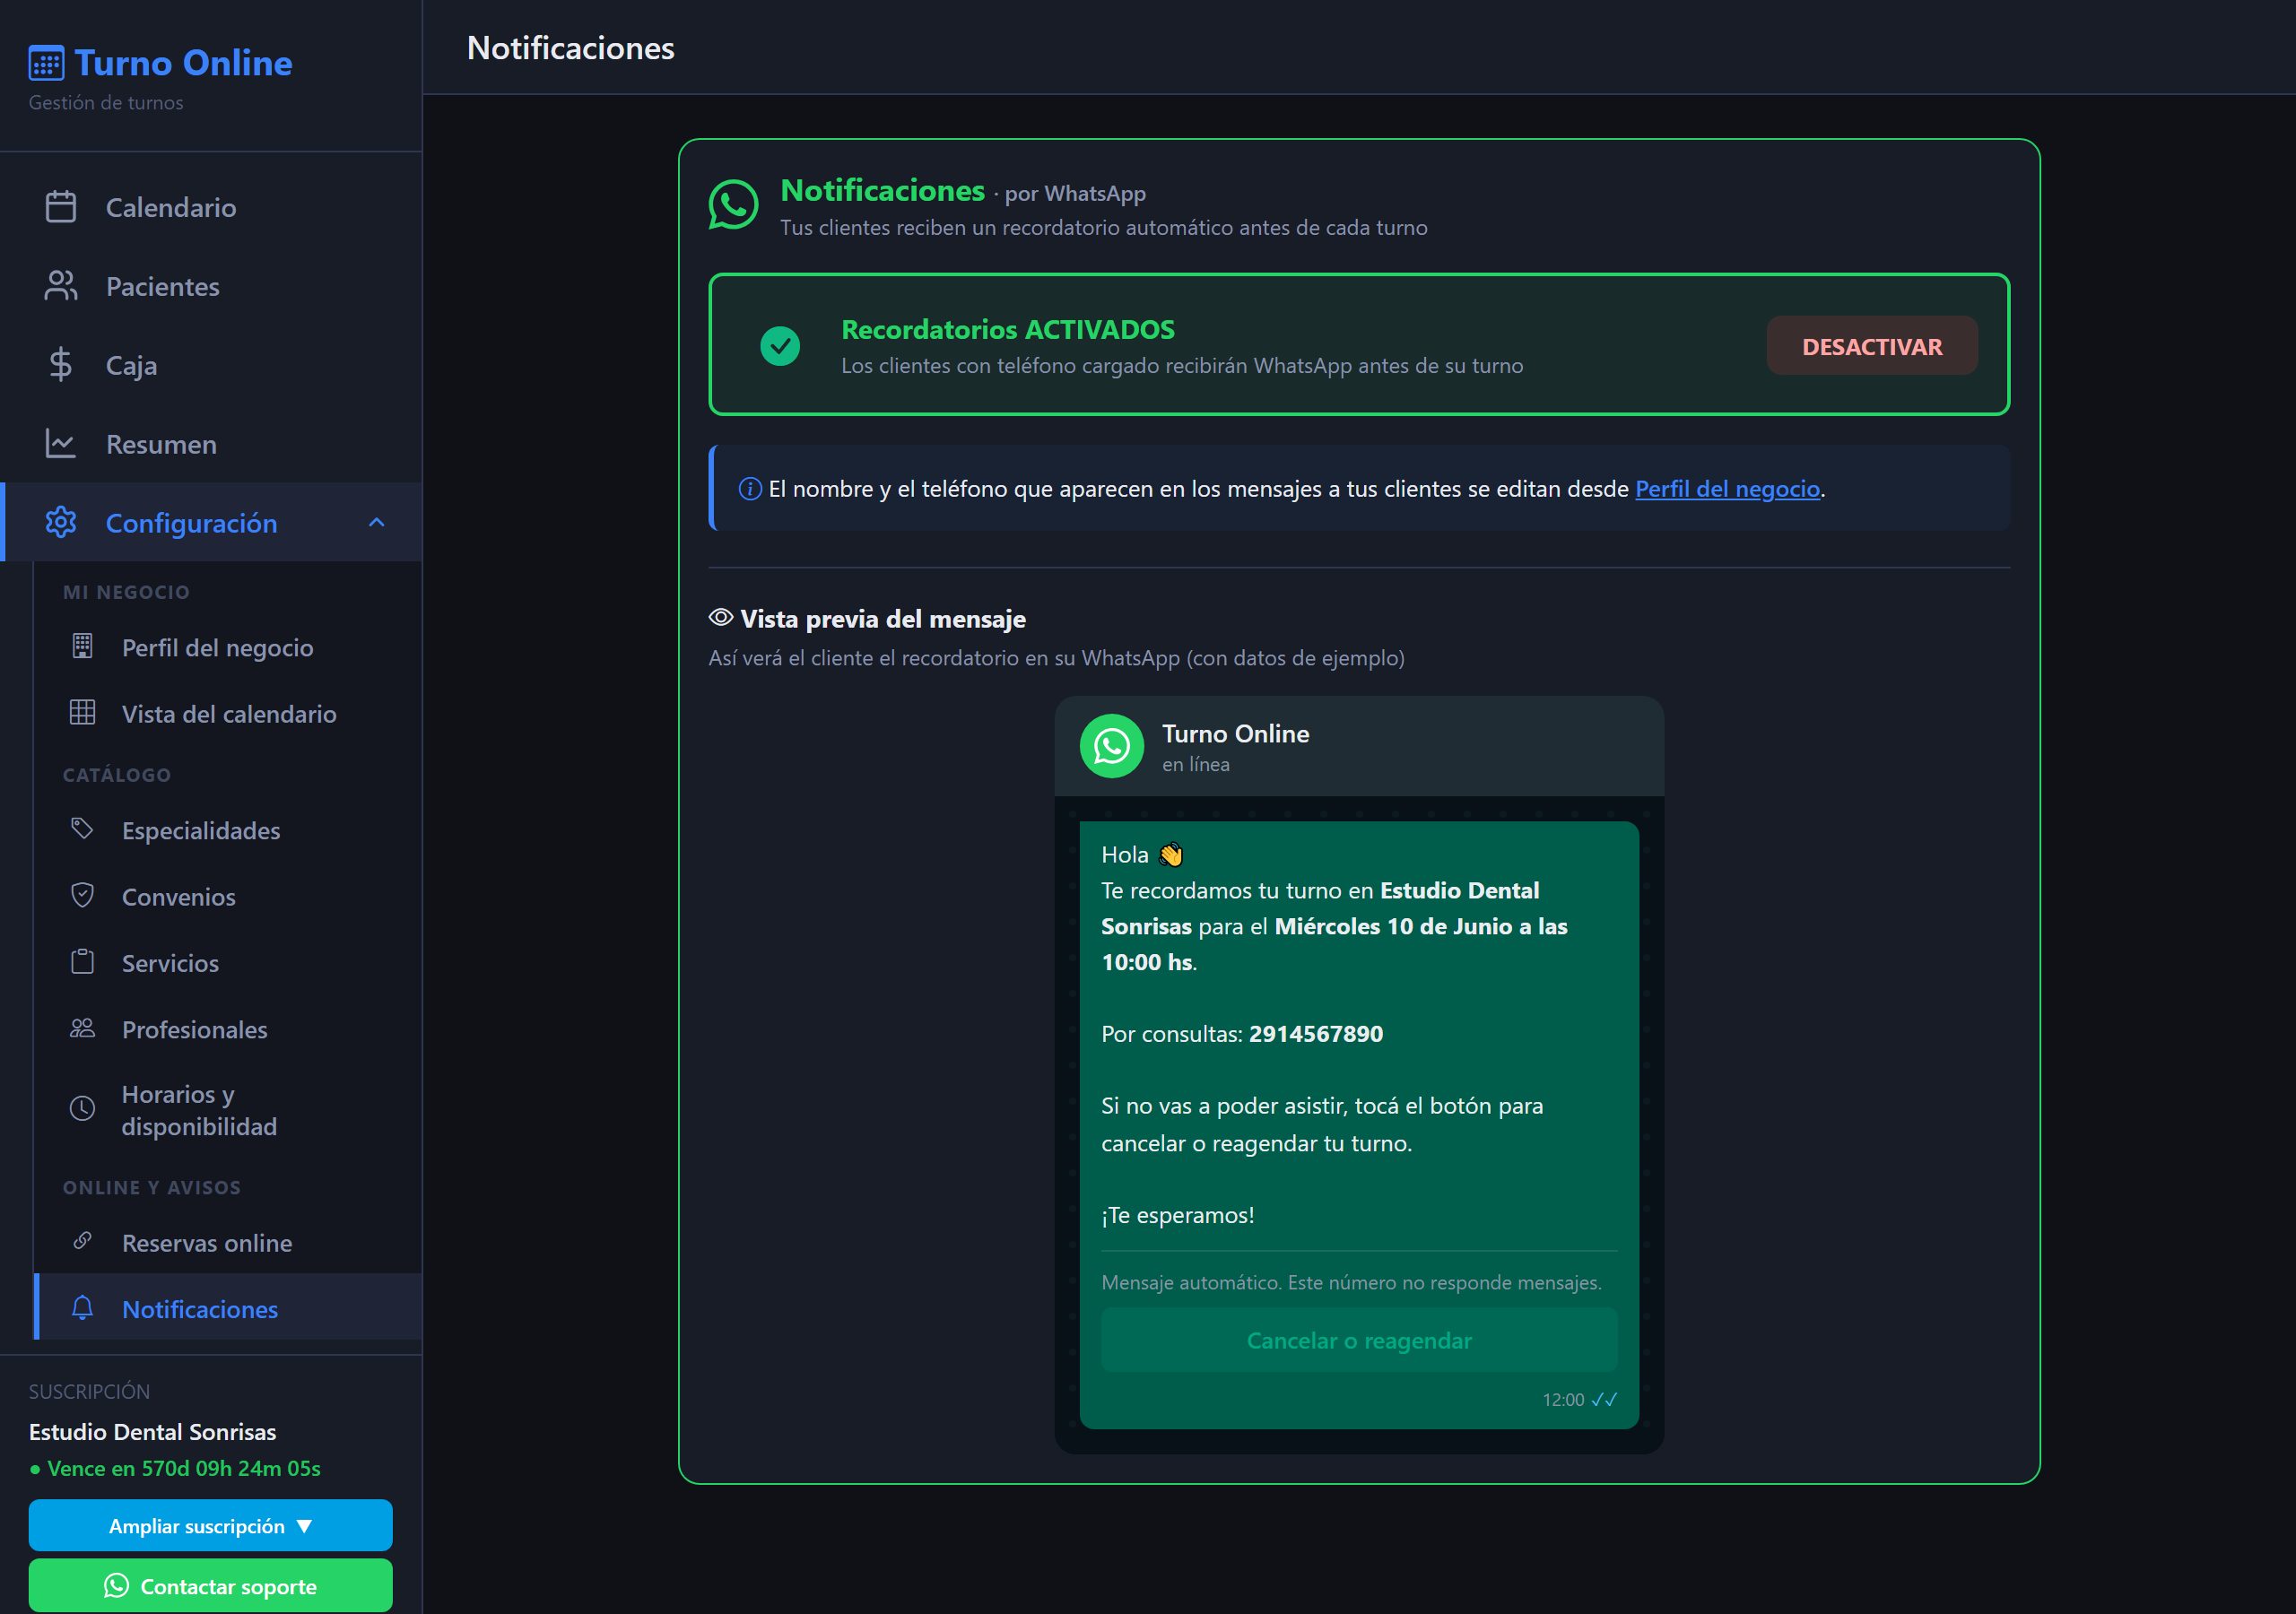Image resolution: width=2296 pixels, height=1614 pixels.
Task: Click the Ampliar suscripción button
Action: (x=211, y=1526)
